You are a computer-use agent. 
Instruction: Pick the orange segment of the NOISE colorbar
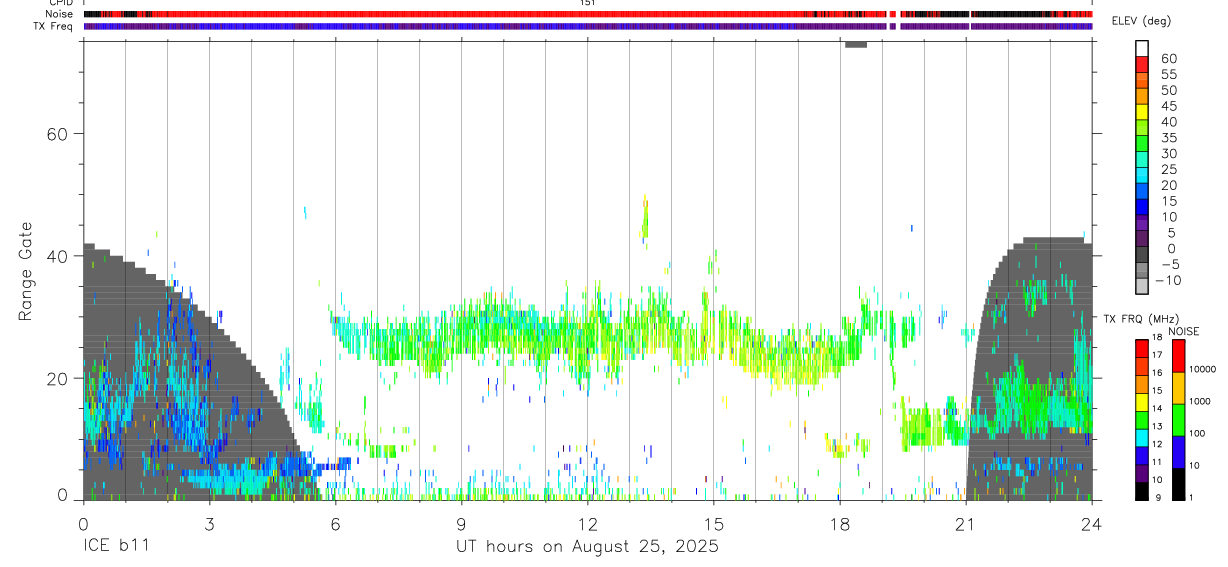point(1177,387)
